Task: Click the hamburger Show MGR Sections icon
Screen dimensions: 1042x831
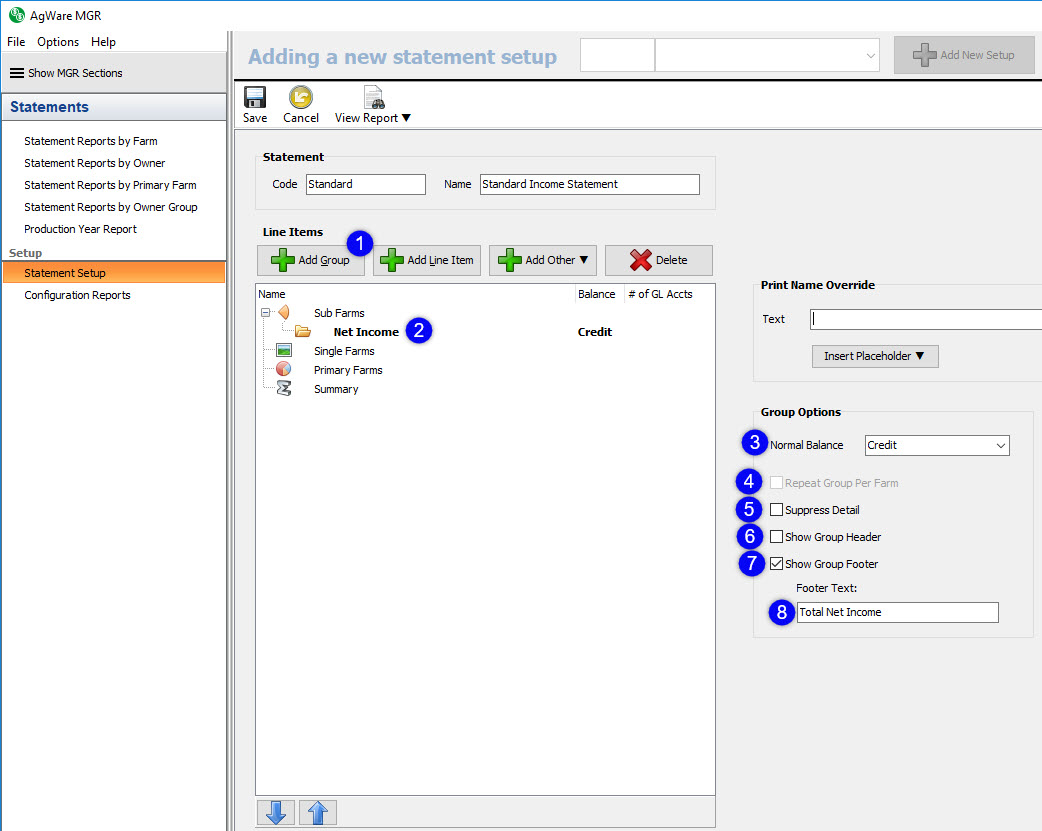Action: [x=17, y=73]
